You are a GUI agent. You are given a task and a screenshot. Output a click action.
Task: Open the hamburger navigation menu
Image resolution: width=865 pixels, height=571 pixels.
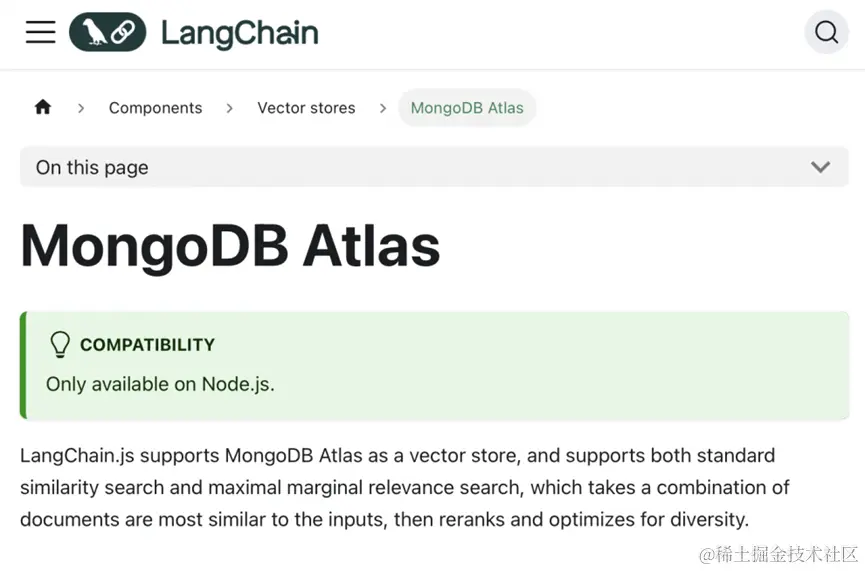(40, 32)
